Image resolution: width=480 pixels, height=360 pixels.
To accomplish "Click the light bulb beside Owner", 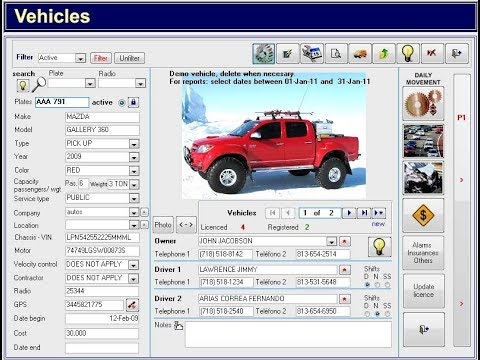I will 379,247.
